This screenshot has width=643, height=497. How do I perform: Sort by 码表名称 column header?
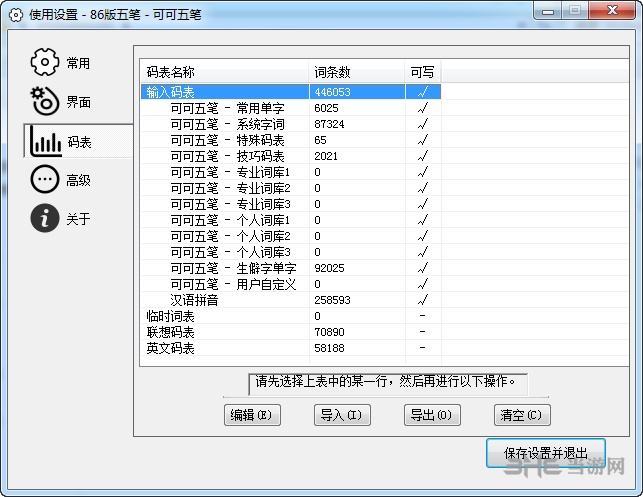225,72
